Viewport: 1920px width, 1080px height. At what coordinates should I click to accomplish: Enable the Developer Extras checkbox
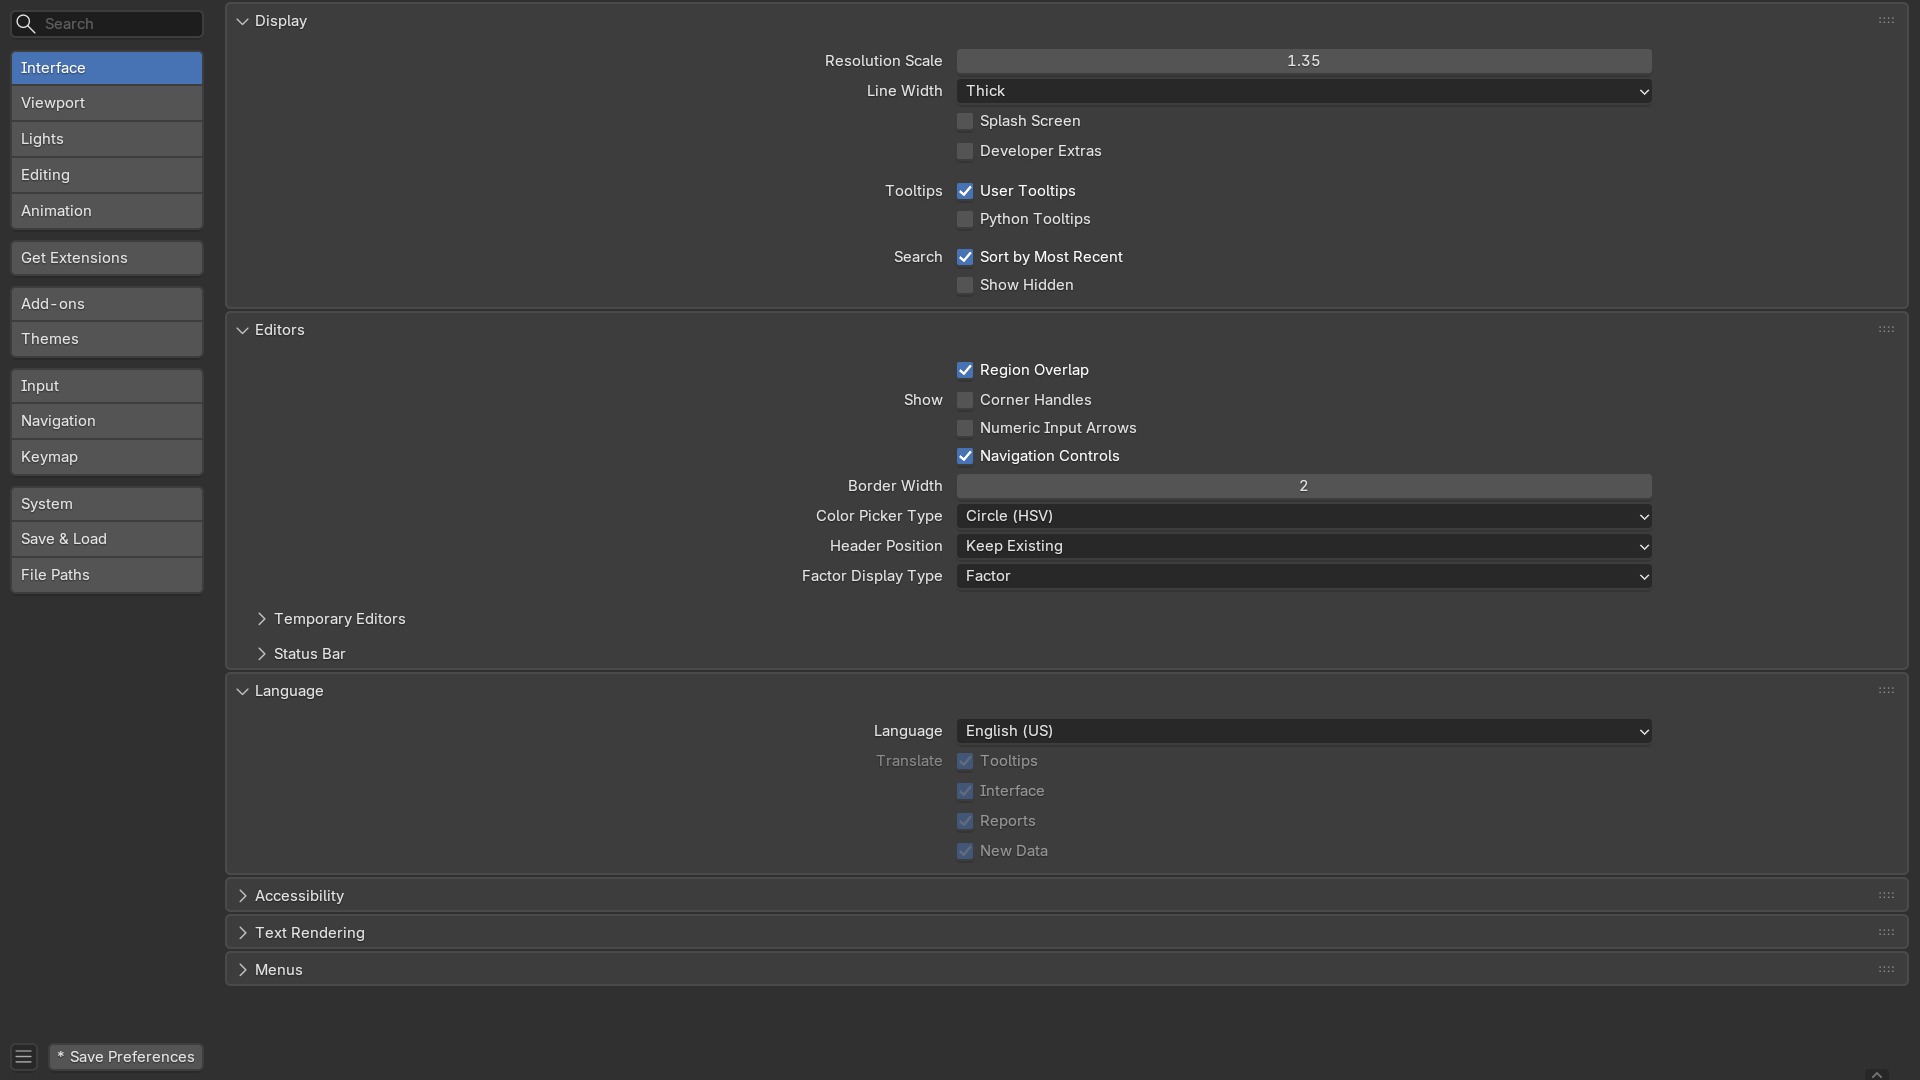[x=965, y=151]
